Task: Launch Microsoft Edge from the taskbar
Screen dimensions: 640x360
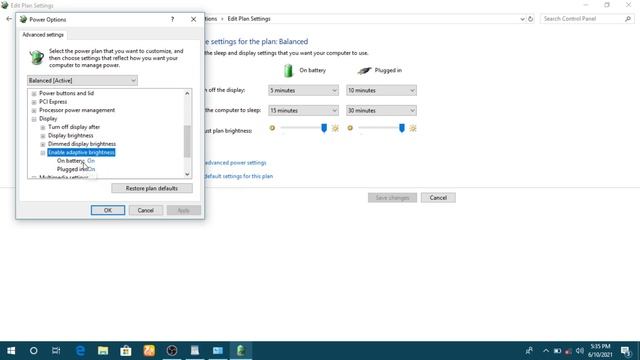Action: point(80,351)
